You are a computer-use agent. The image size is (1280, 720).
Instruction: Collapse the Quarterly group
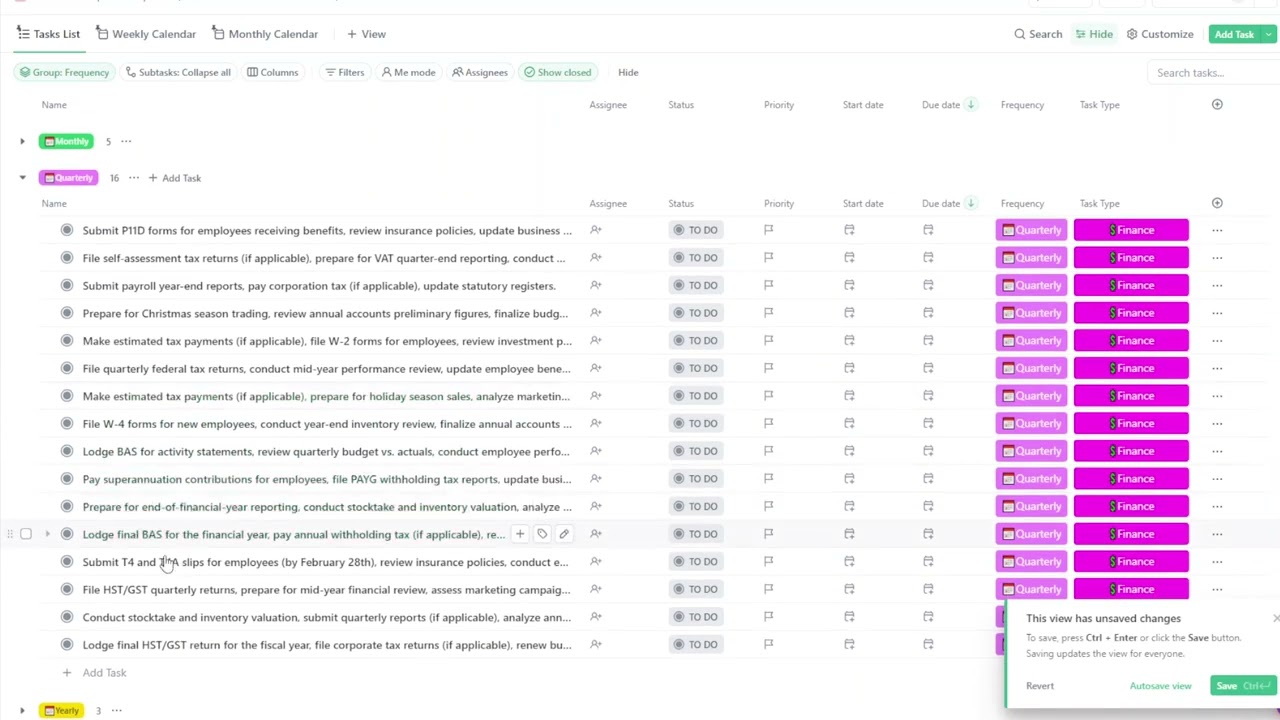22,178
